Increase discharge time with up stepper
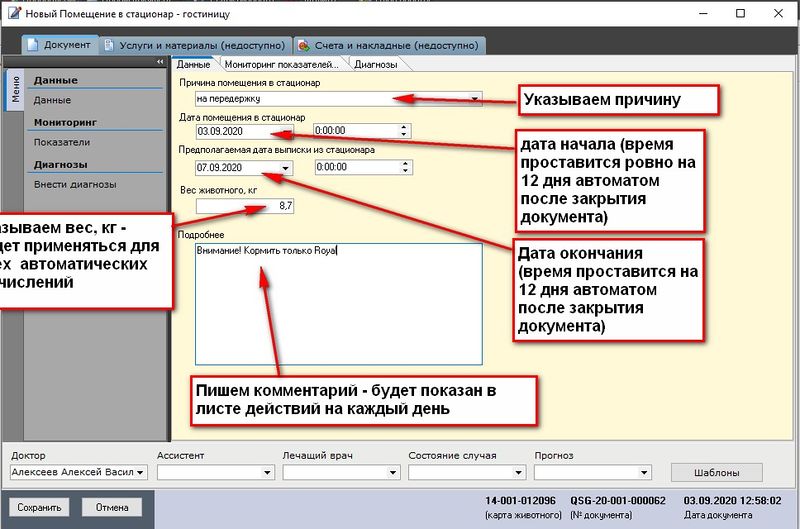The height and width of the screenshot is (529, 800). [406, 163]
